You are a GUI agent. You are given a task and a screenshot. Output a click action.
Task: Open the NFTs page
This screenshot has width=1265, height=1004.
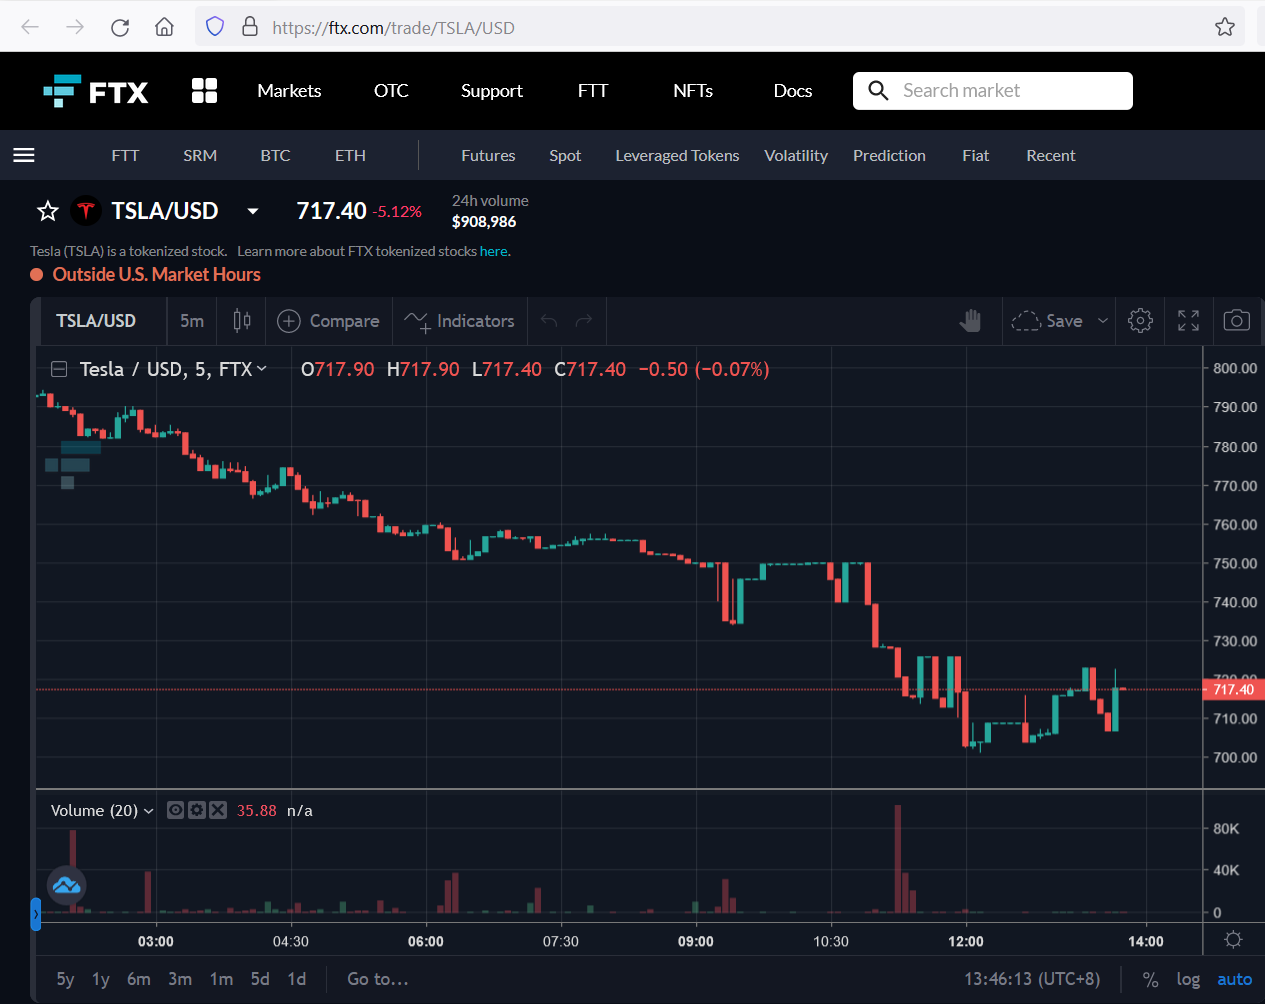[x=693, y=91]
